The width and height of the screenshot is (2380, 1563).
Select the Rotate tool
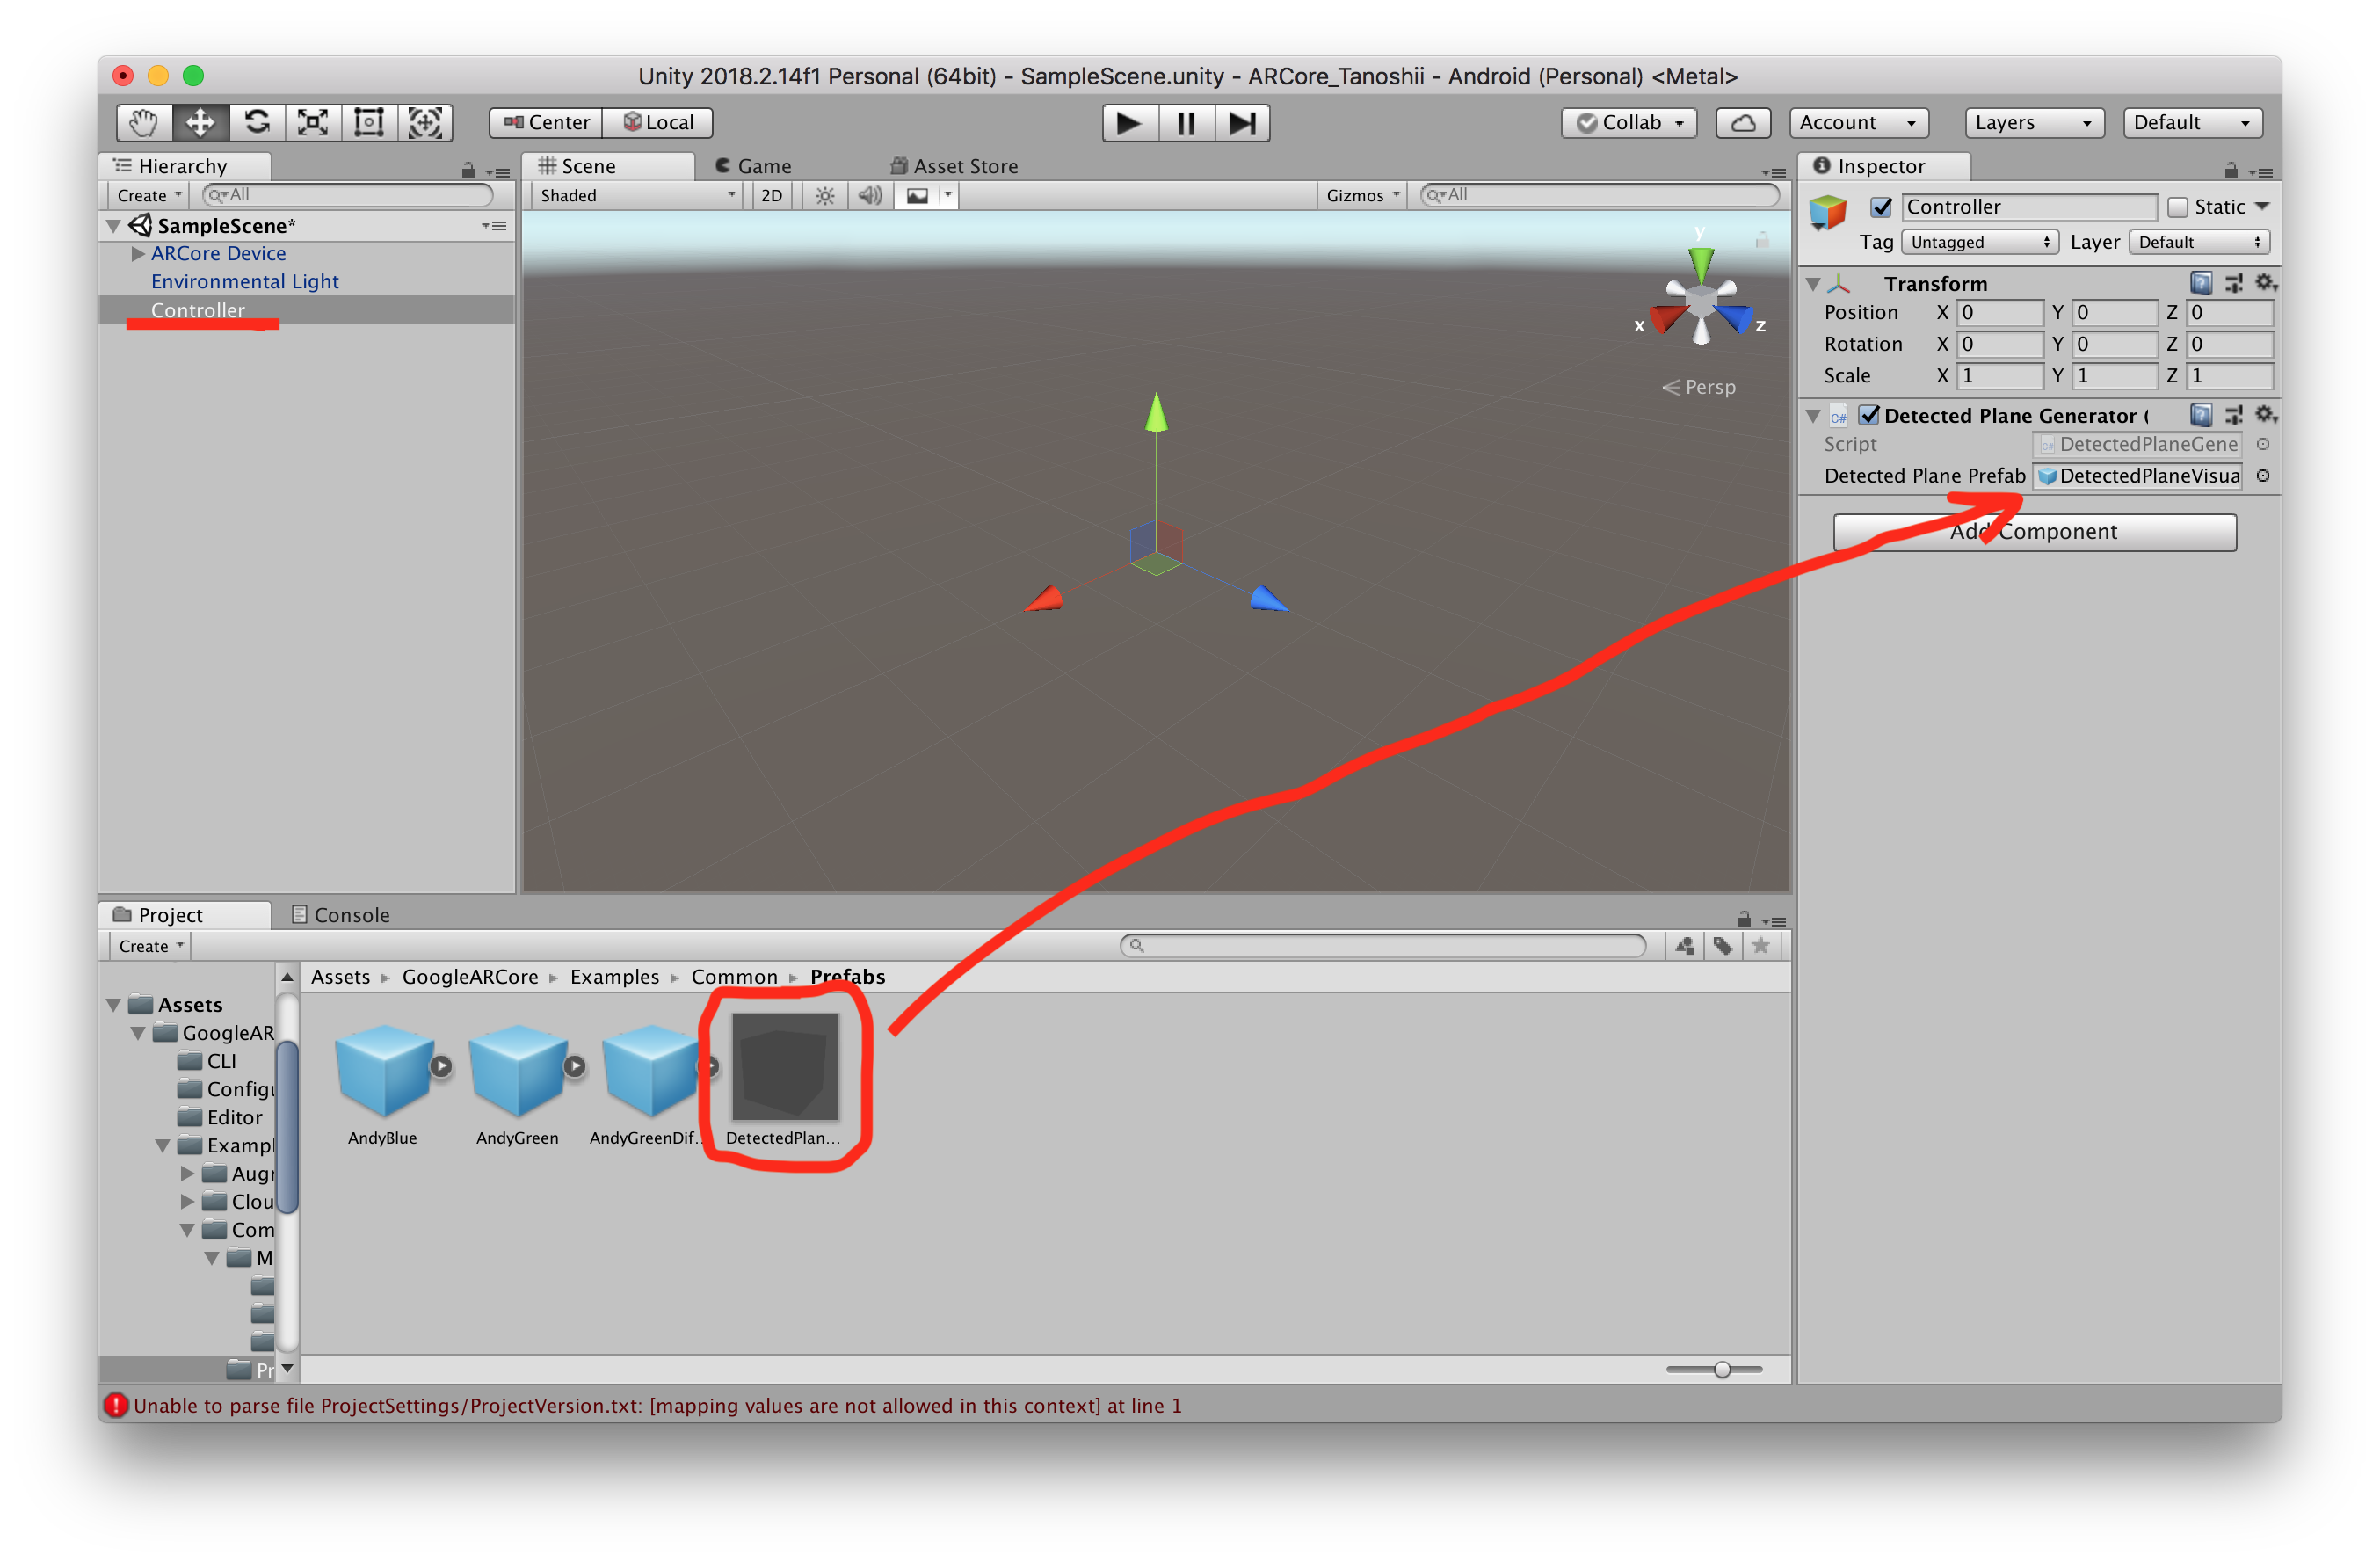[x=257, y=123]
